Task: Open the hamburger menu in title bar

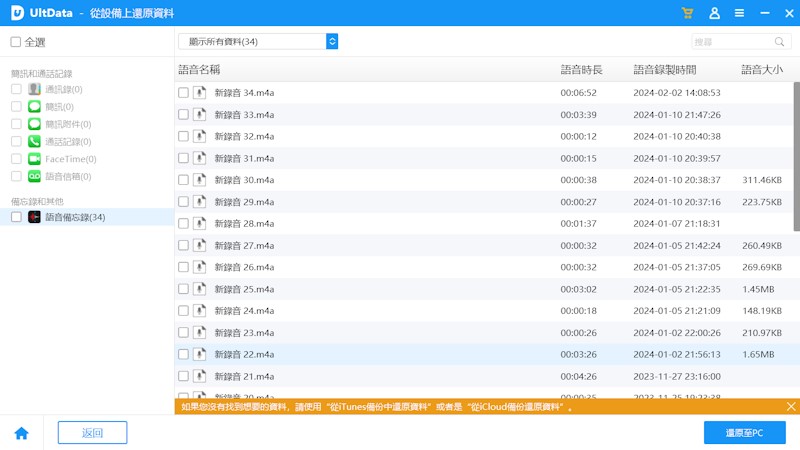Action: pos(739,13)
